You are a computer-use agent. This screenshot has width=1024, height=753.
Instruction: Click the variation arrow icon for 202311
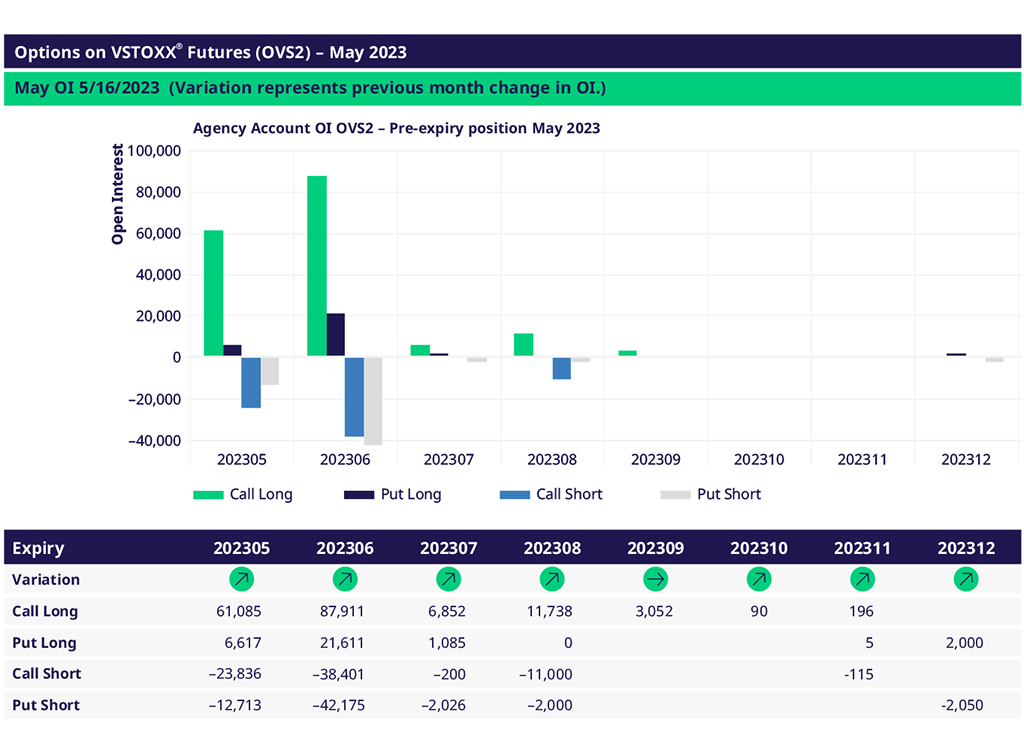pos(862,579)
